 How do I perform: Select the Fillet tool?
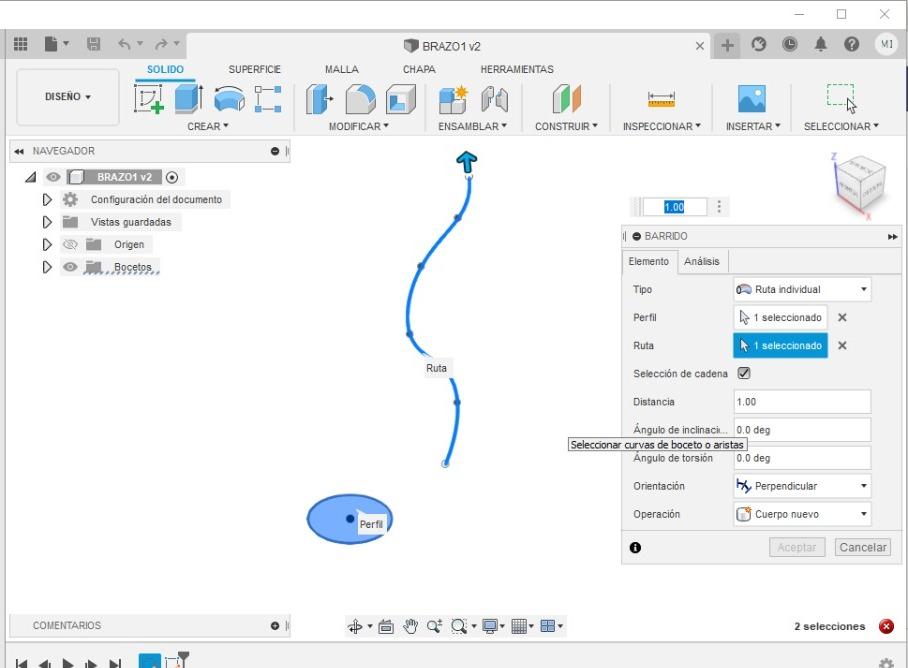360,98
